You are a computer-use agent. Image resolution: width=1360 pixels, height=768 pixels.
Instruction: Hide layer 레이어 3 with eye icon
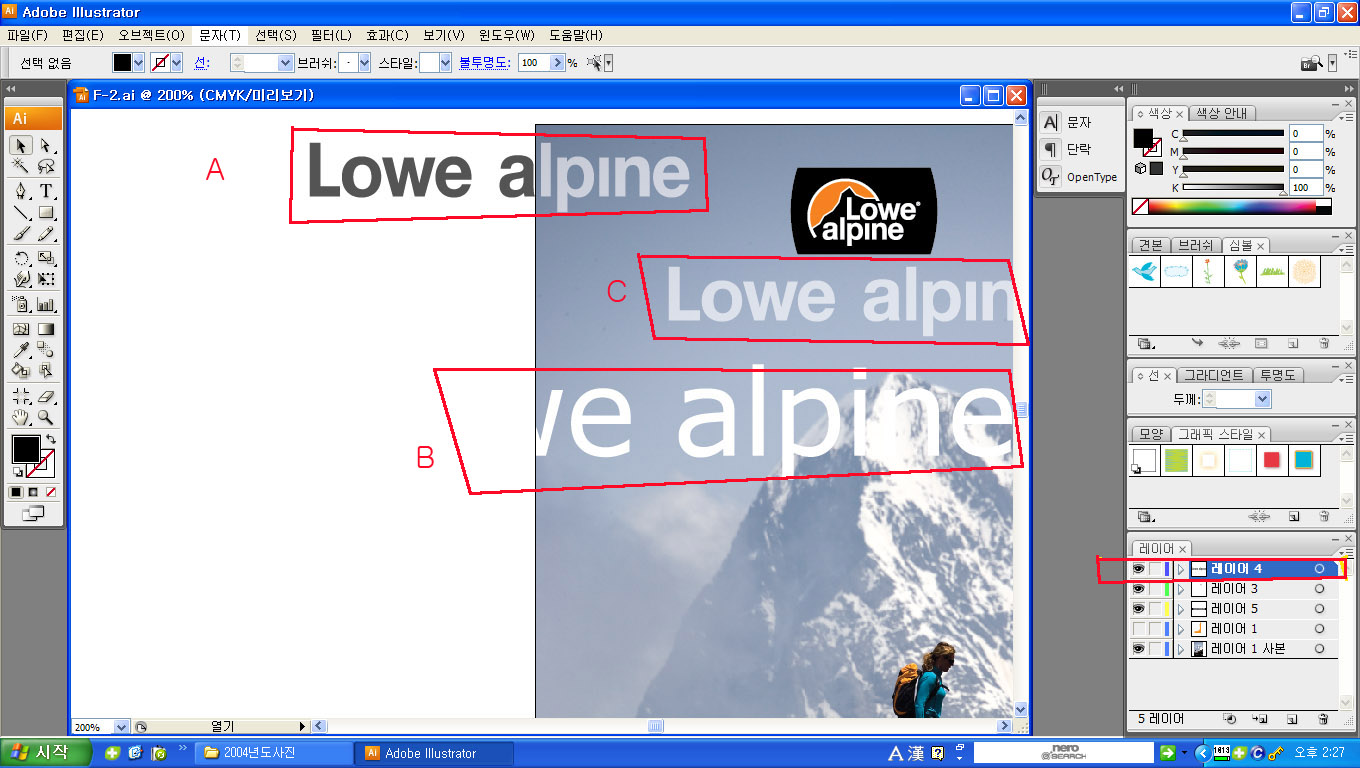(1138, 589)
